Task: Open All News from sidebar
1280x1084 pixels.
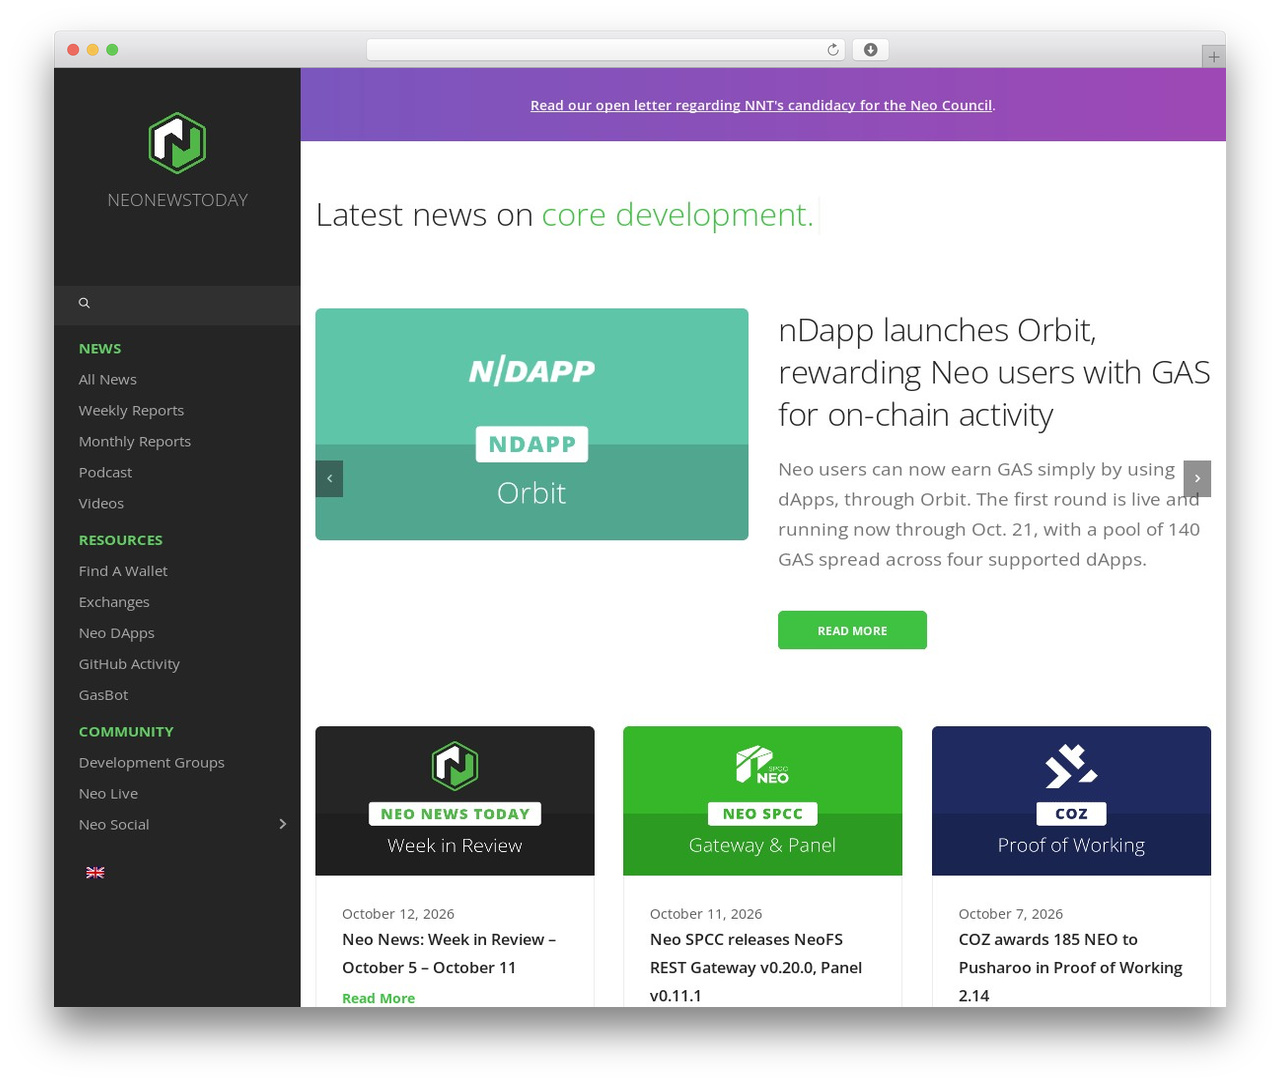Action: pos(108,379)
